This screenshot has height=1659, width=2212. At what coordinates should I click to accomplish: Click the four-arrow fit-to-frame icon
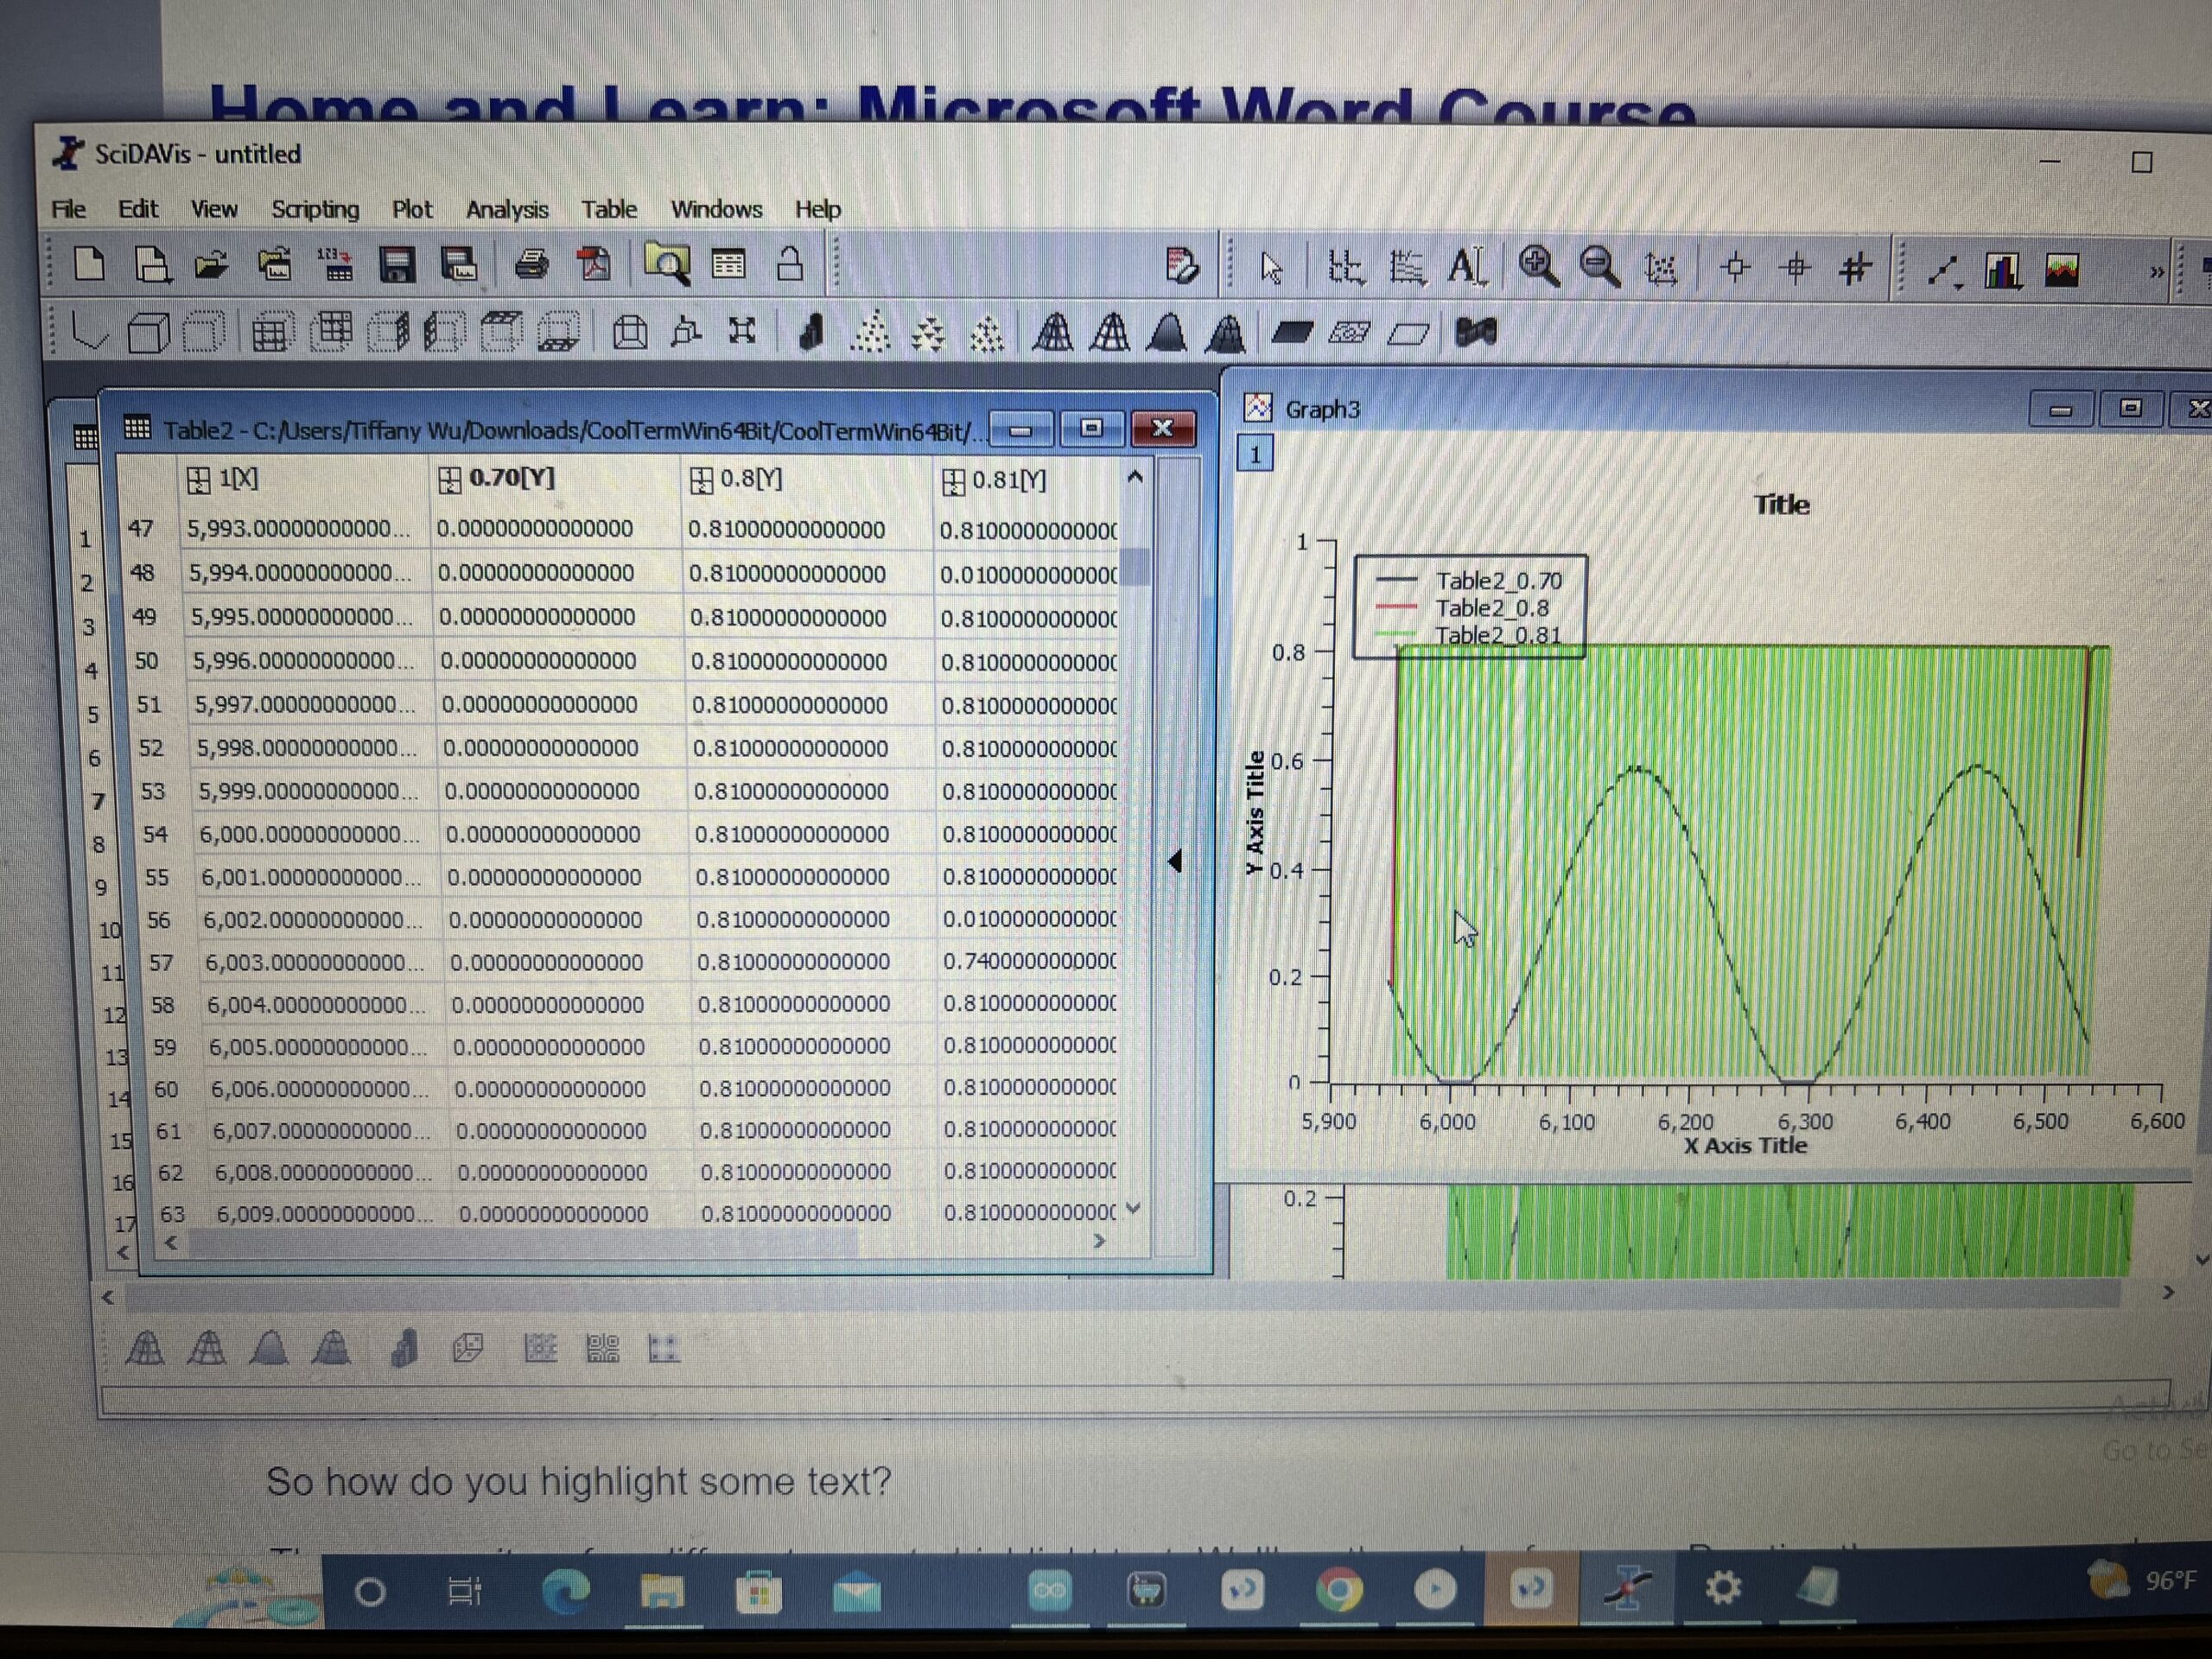click(742, 331)
